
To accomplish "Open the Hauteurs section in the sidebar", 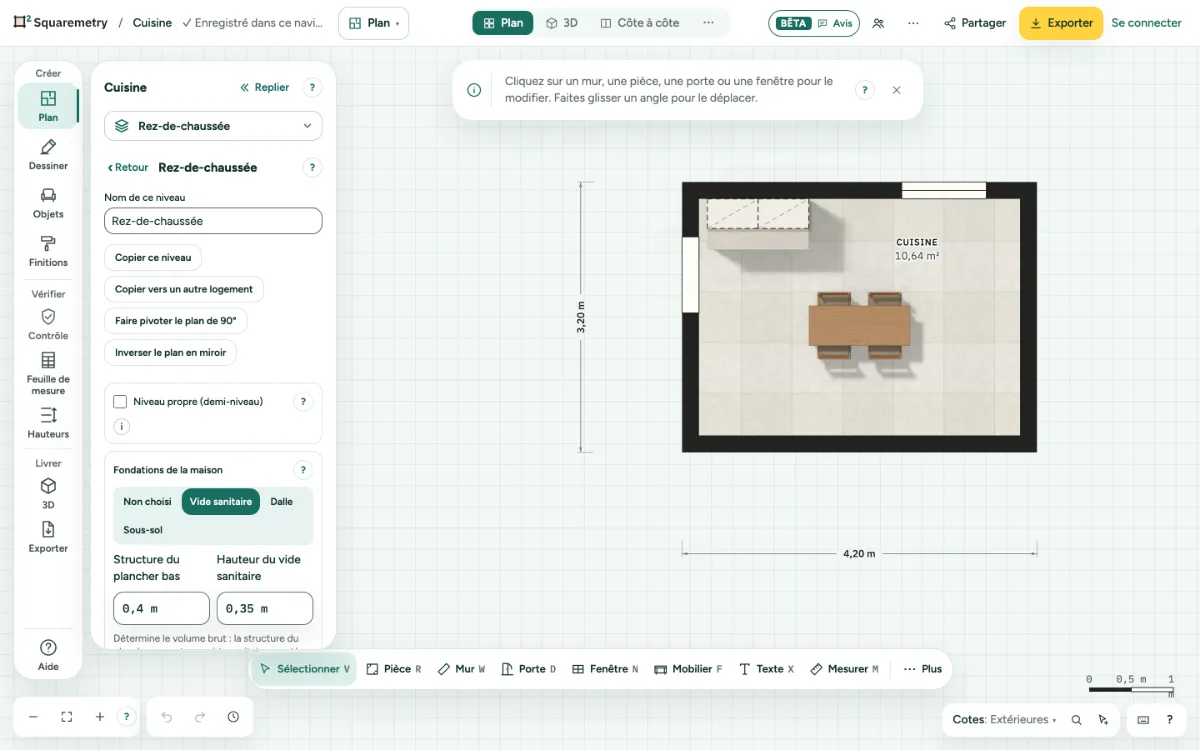I will 48,422.
